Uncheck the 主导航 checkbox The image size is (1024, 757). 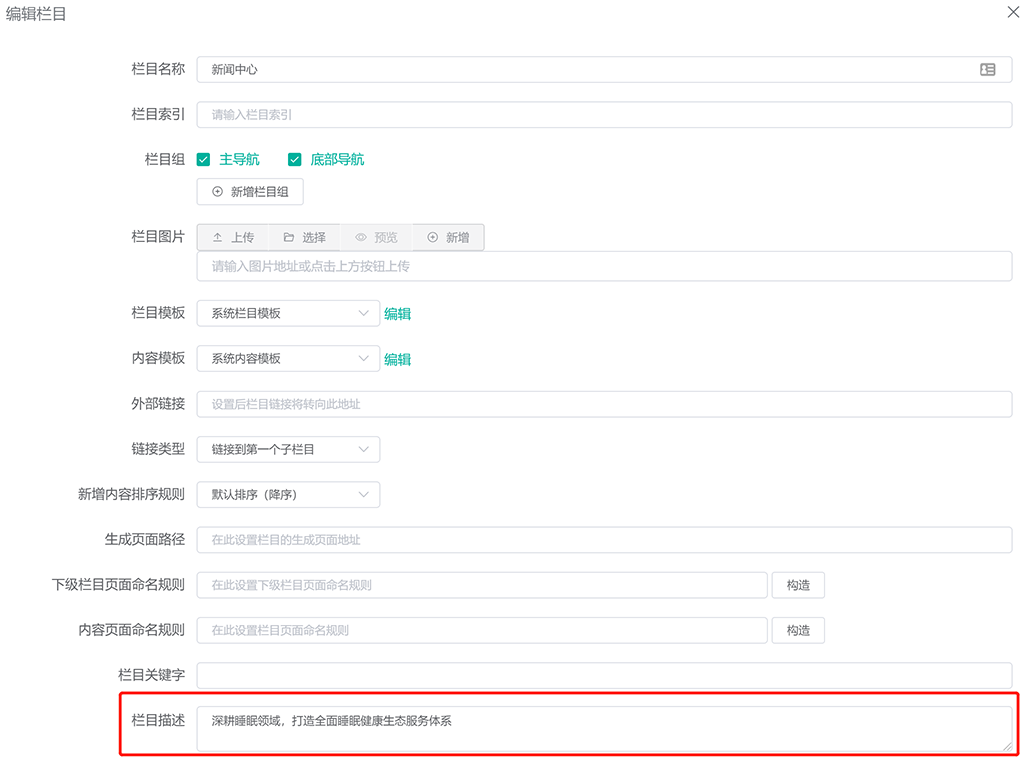click(204, 159)
